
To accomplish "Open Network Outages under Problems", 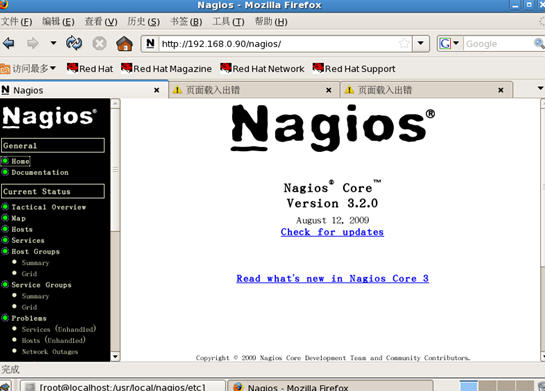I will coord(50,352).
